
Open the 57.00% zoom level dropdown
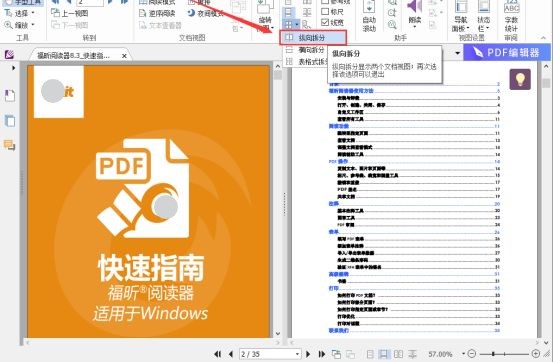[463, 354]
